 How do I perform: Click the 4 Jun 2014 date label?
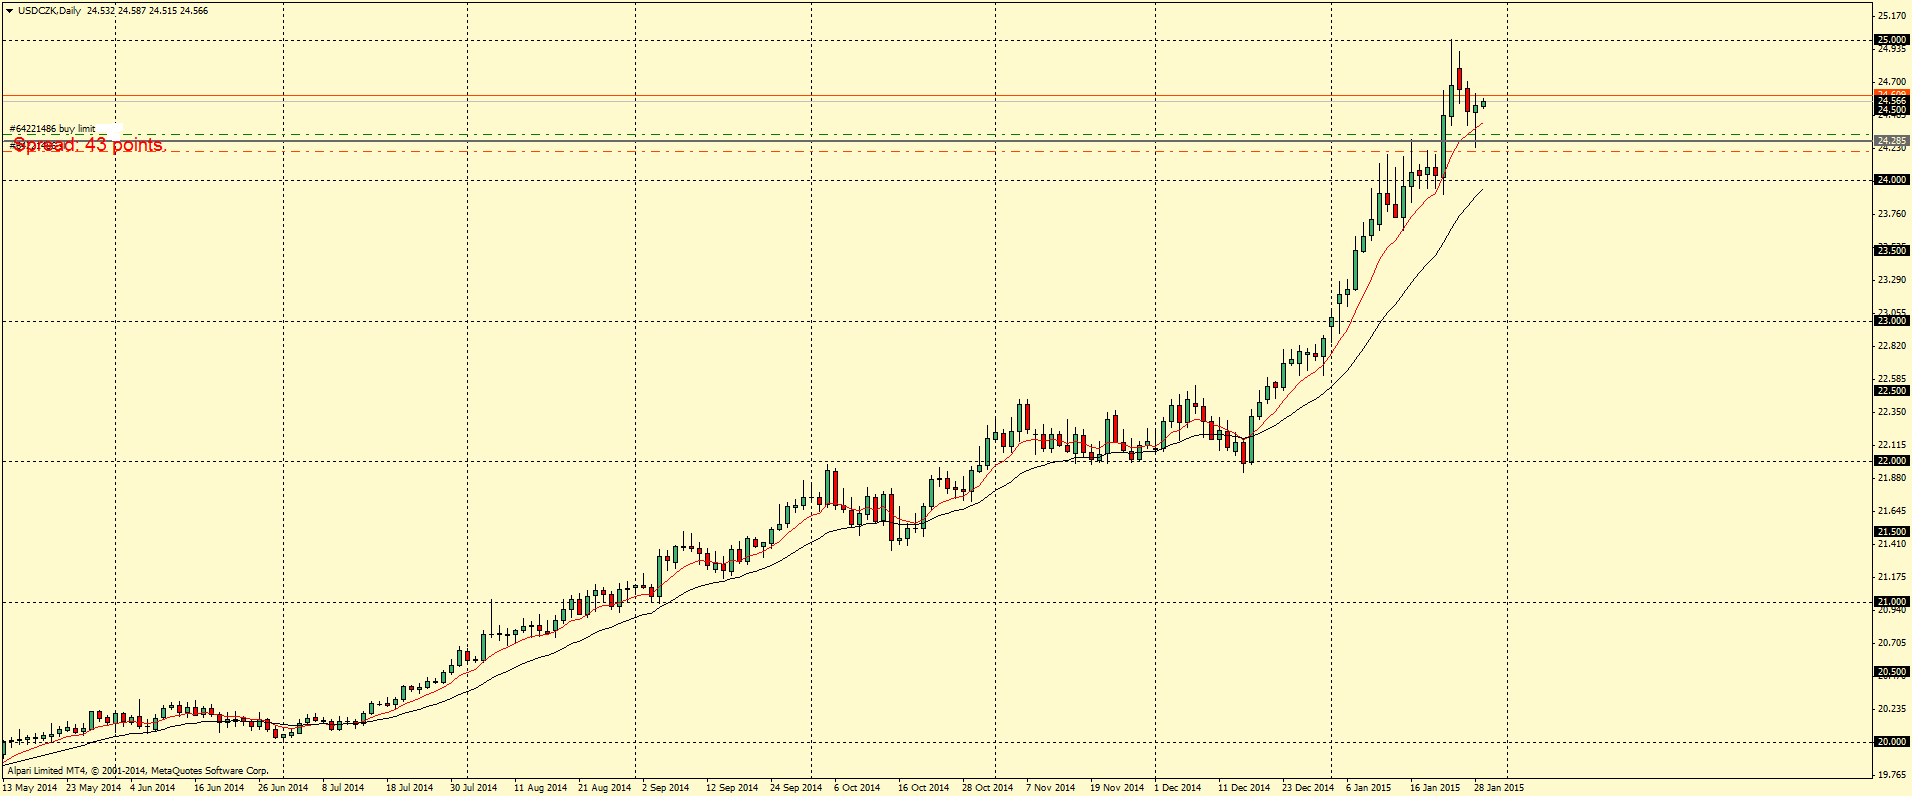[x=153, y=788]
